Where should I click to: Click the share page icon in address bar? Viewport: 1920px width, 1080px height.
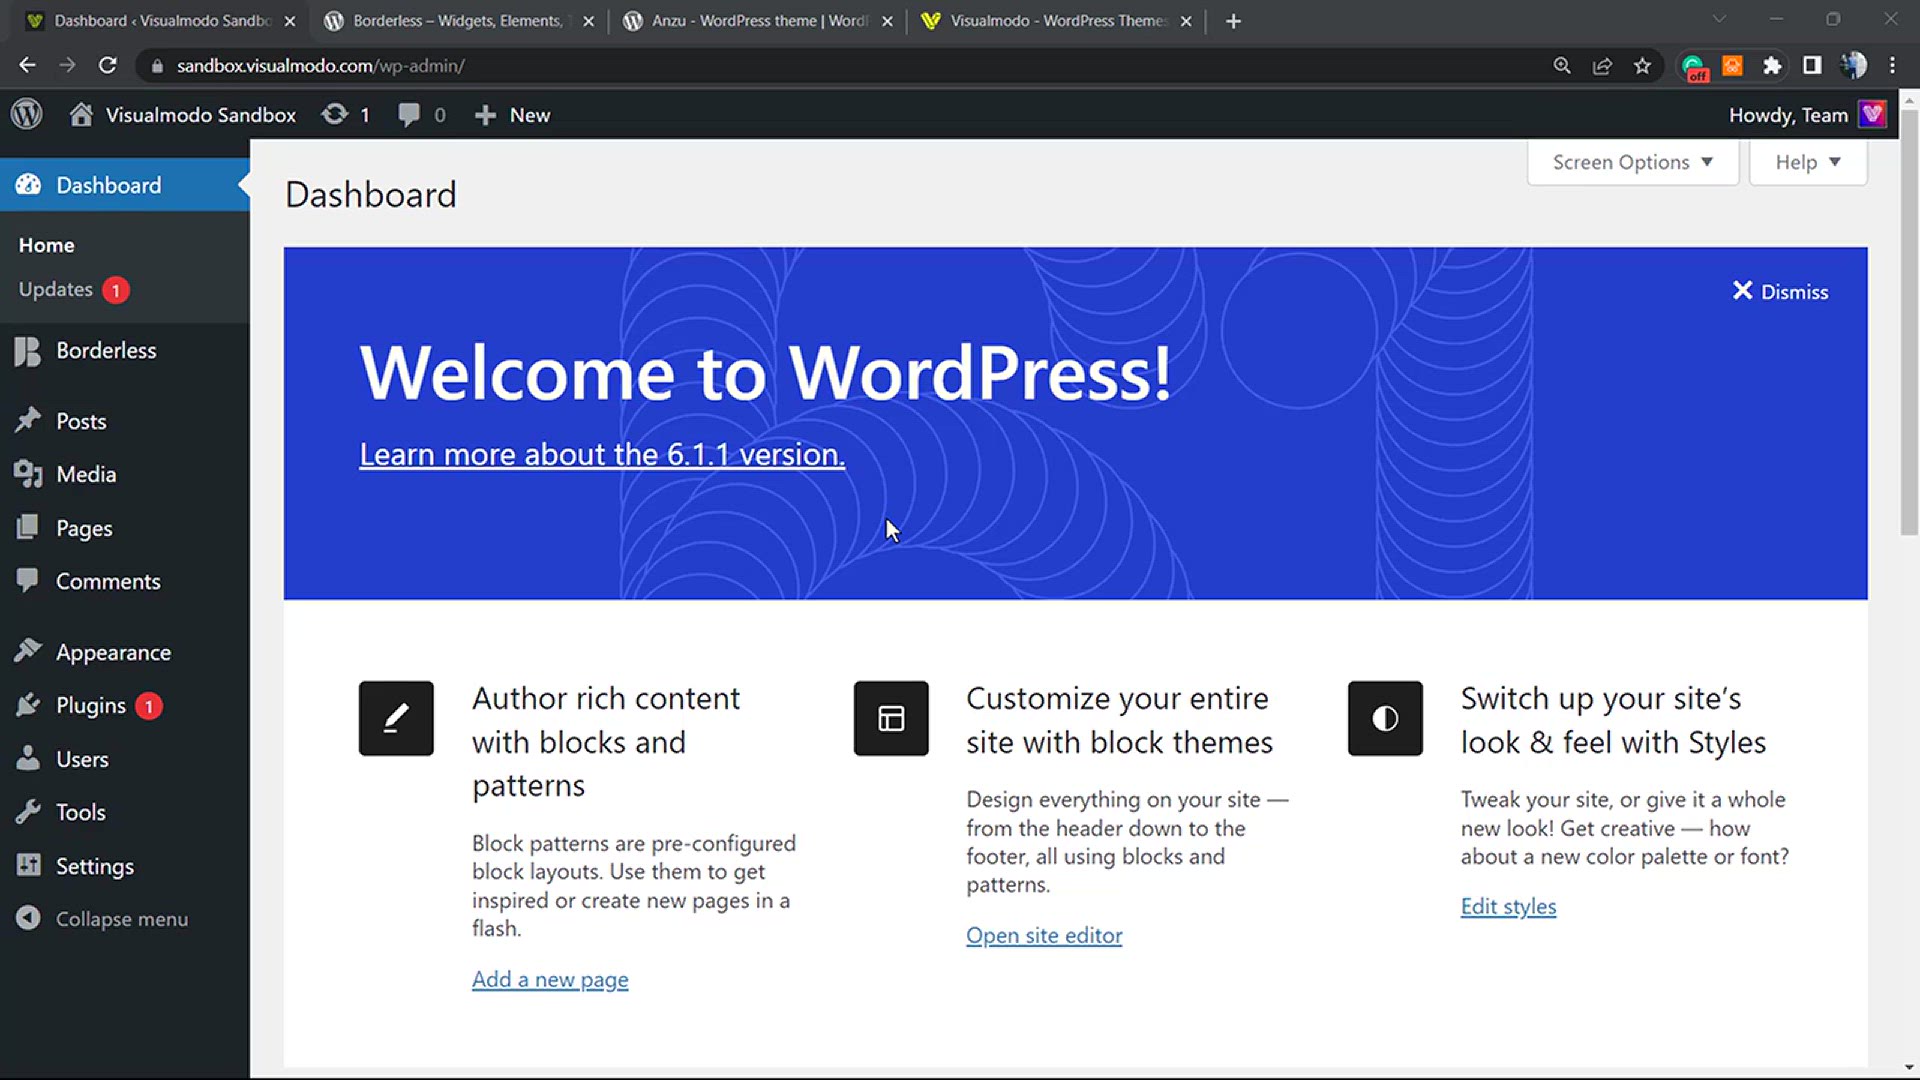click(x=1602, y=66)
